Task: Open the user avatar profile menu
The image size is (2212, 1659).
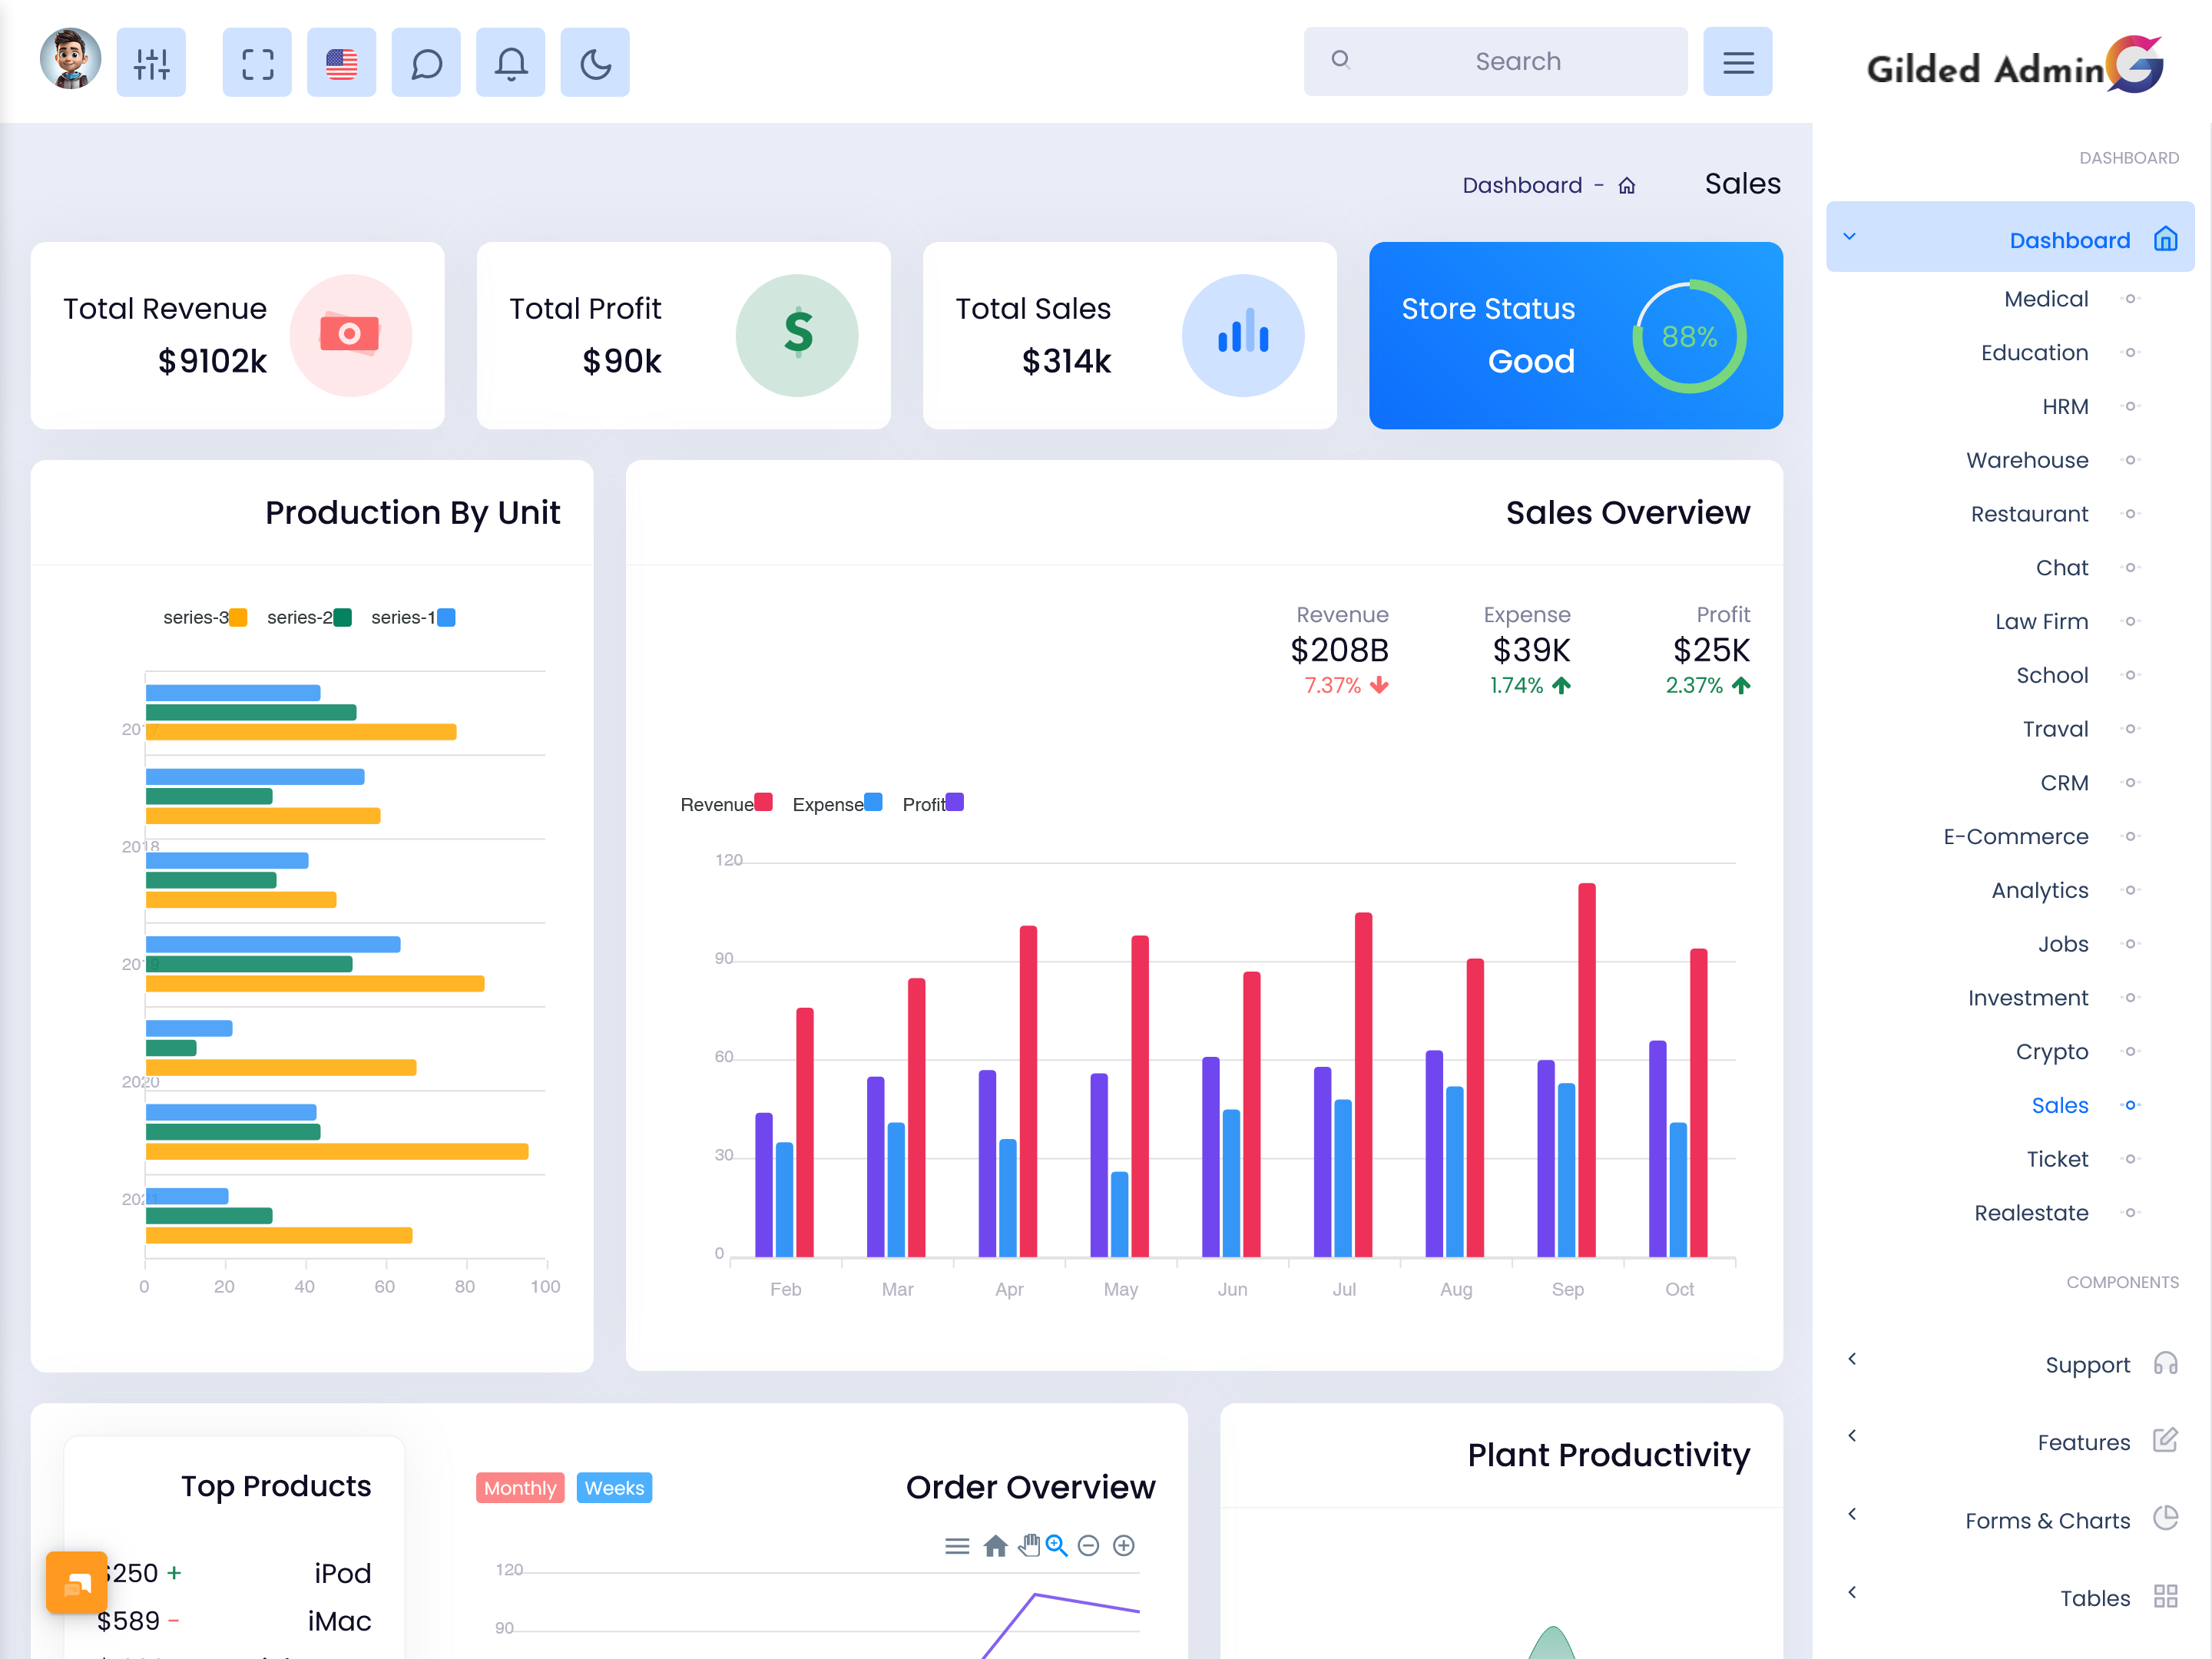Action: coord(70,60)
